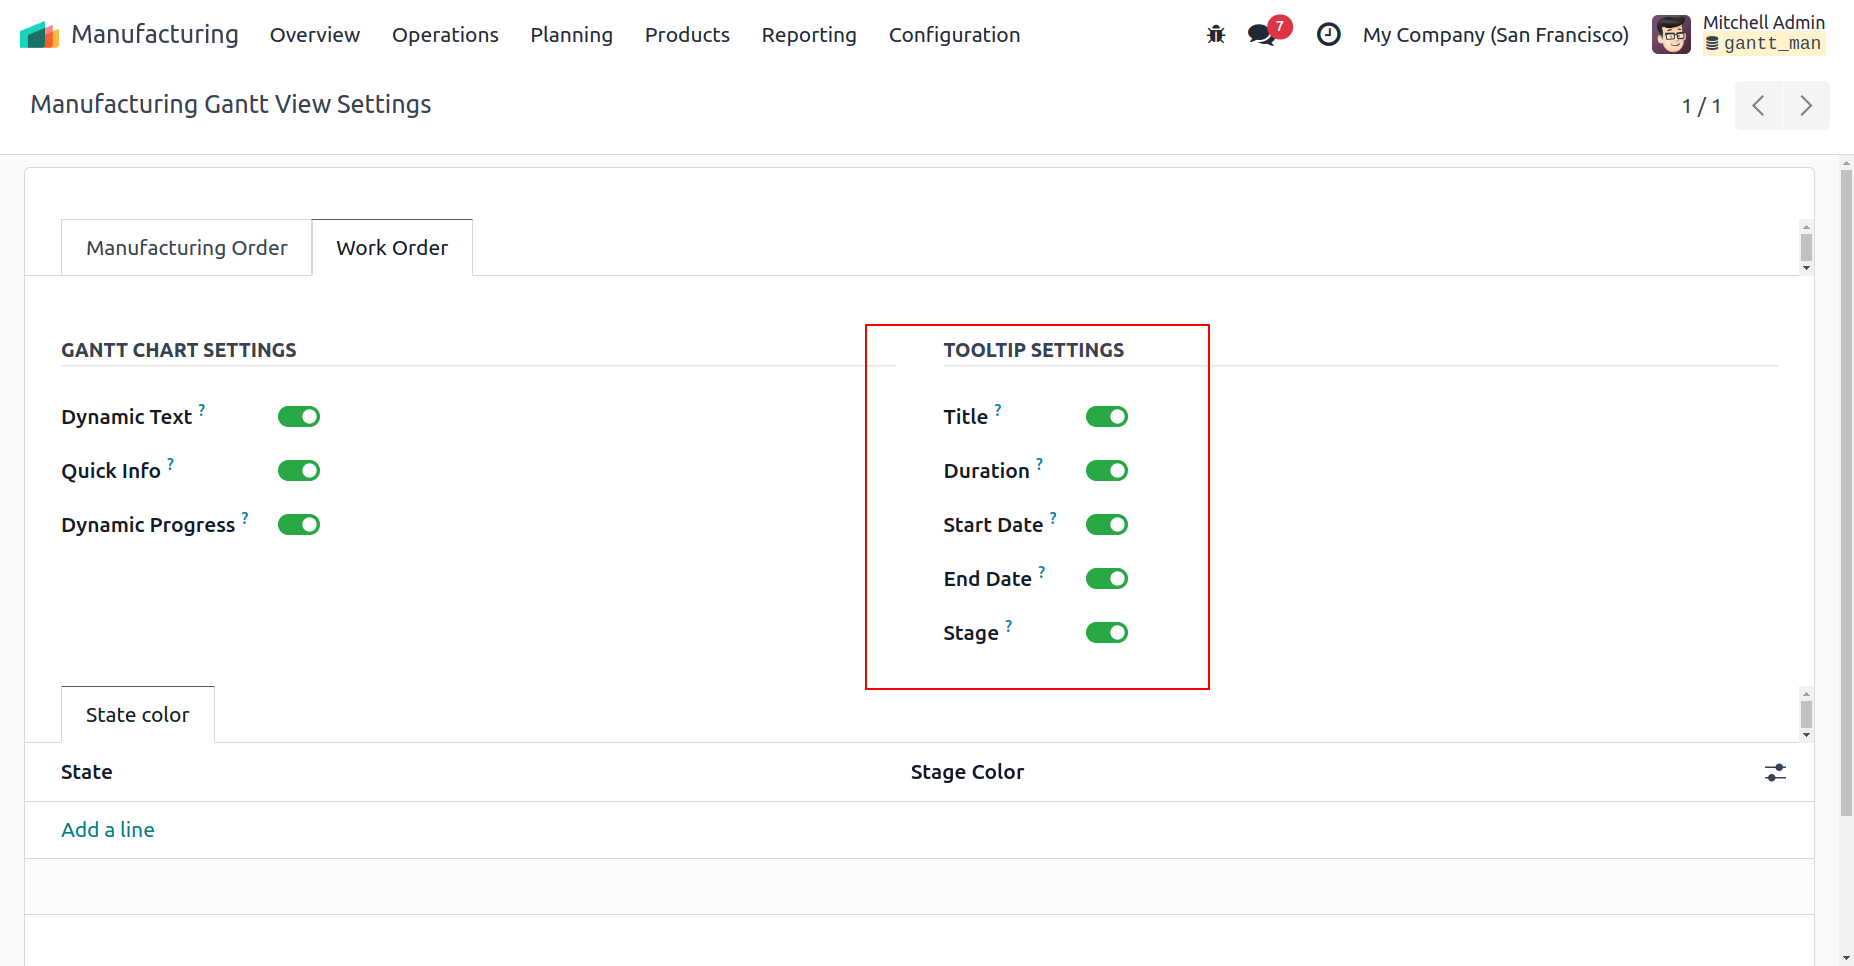Go to previous record arrow
Image resolution: width=1854 pixels, height=966 pixels.
pyautogui.click(x=1758, y=106)
